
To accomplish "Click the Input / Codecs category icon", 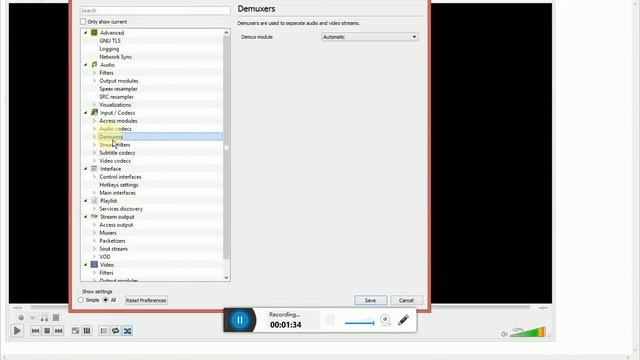I will [94, 113].
